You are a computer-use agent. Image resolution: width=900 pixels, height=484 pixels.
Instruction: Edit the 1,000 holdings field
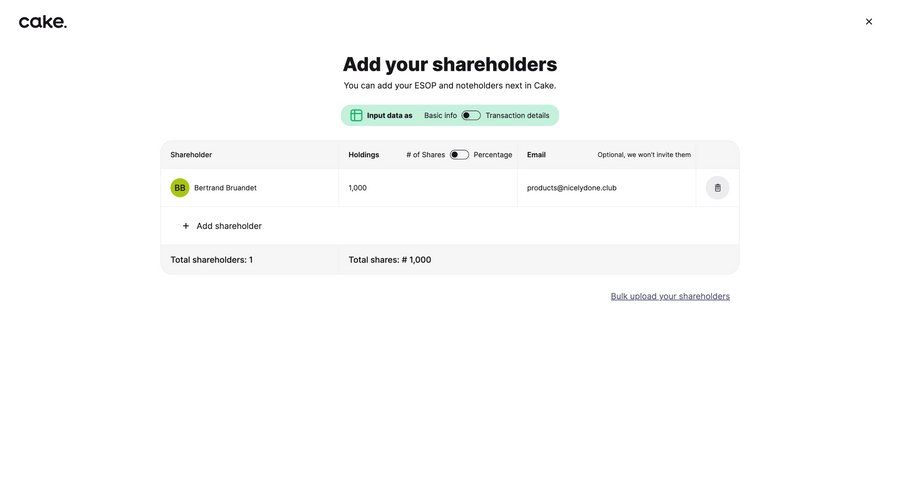358,188
